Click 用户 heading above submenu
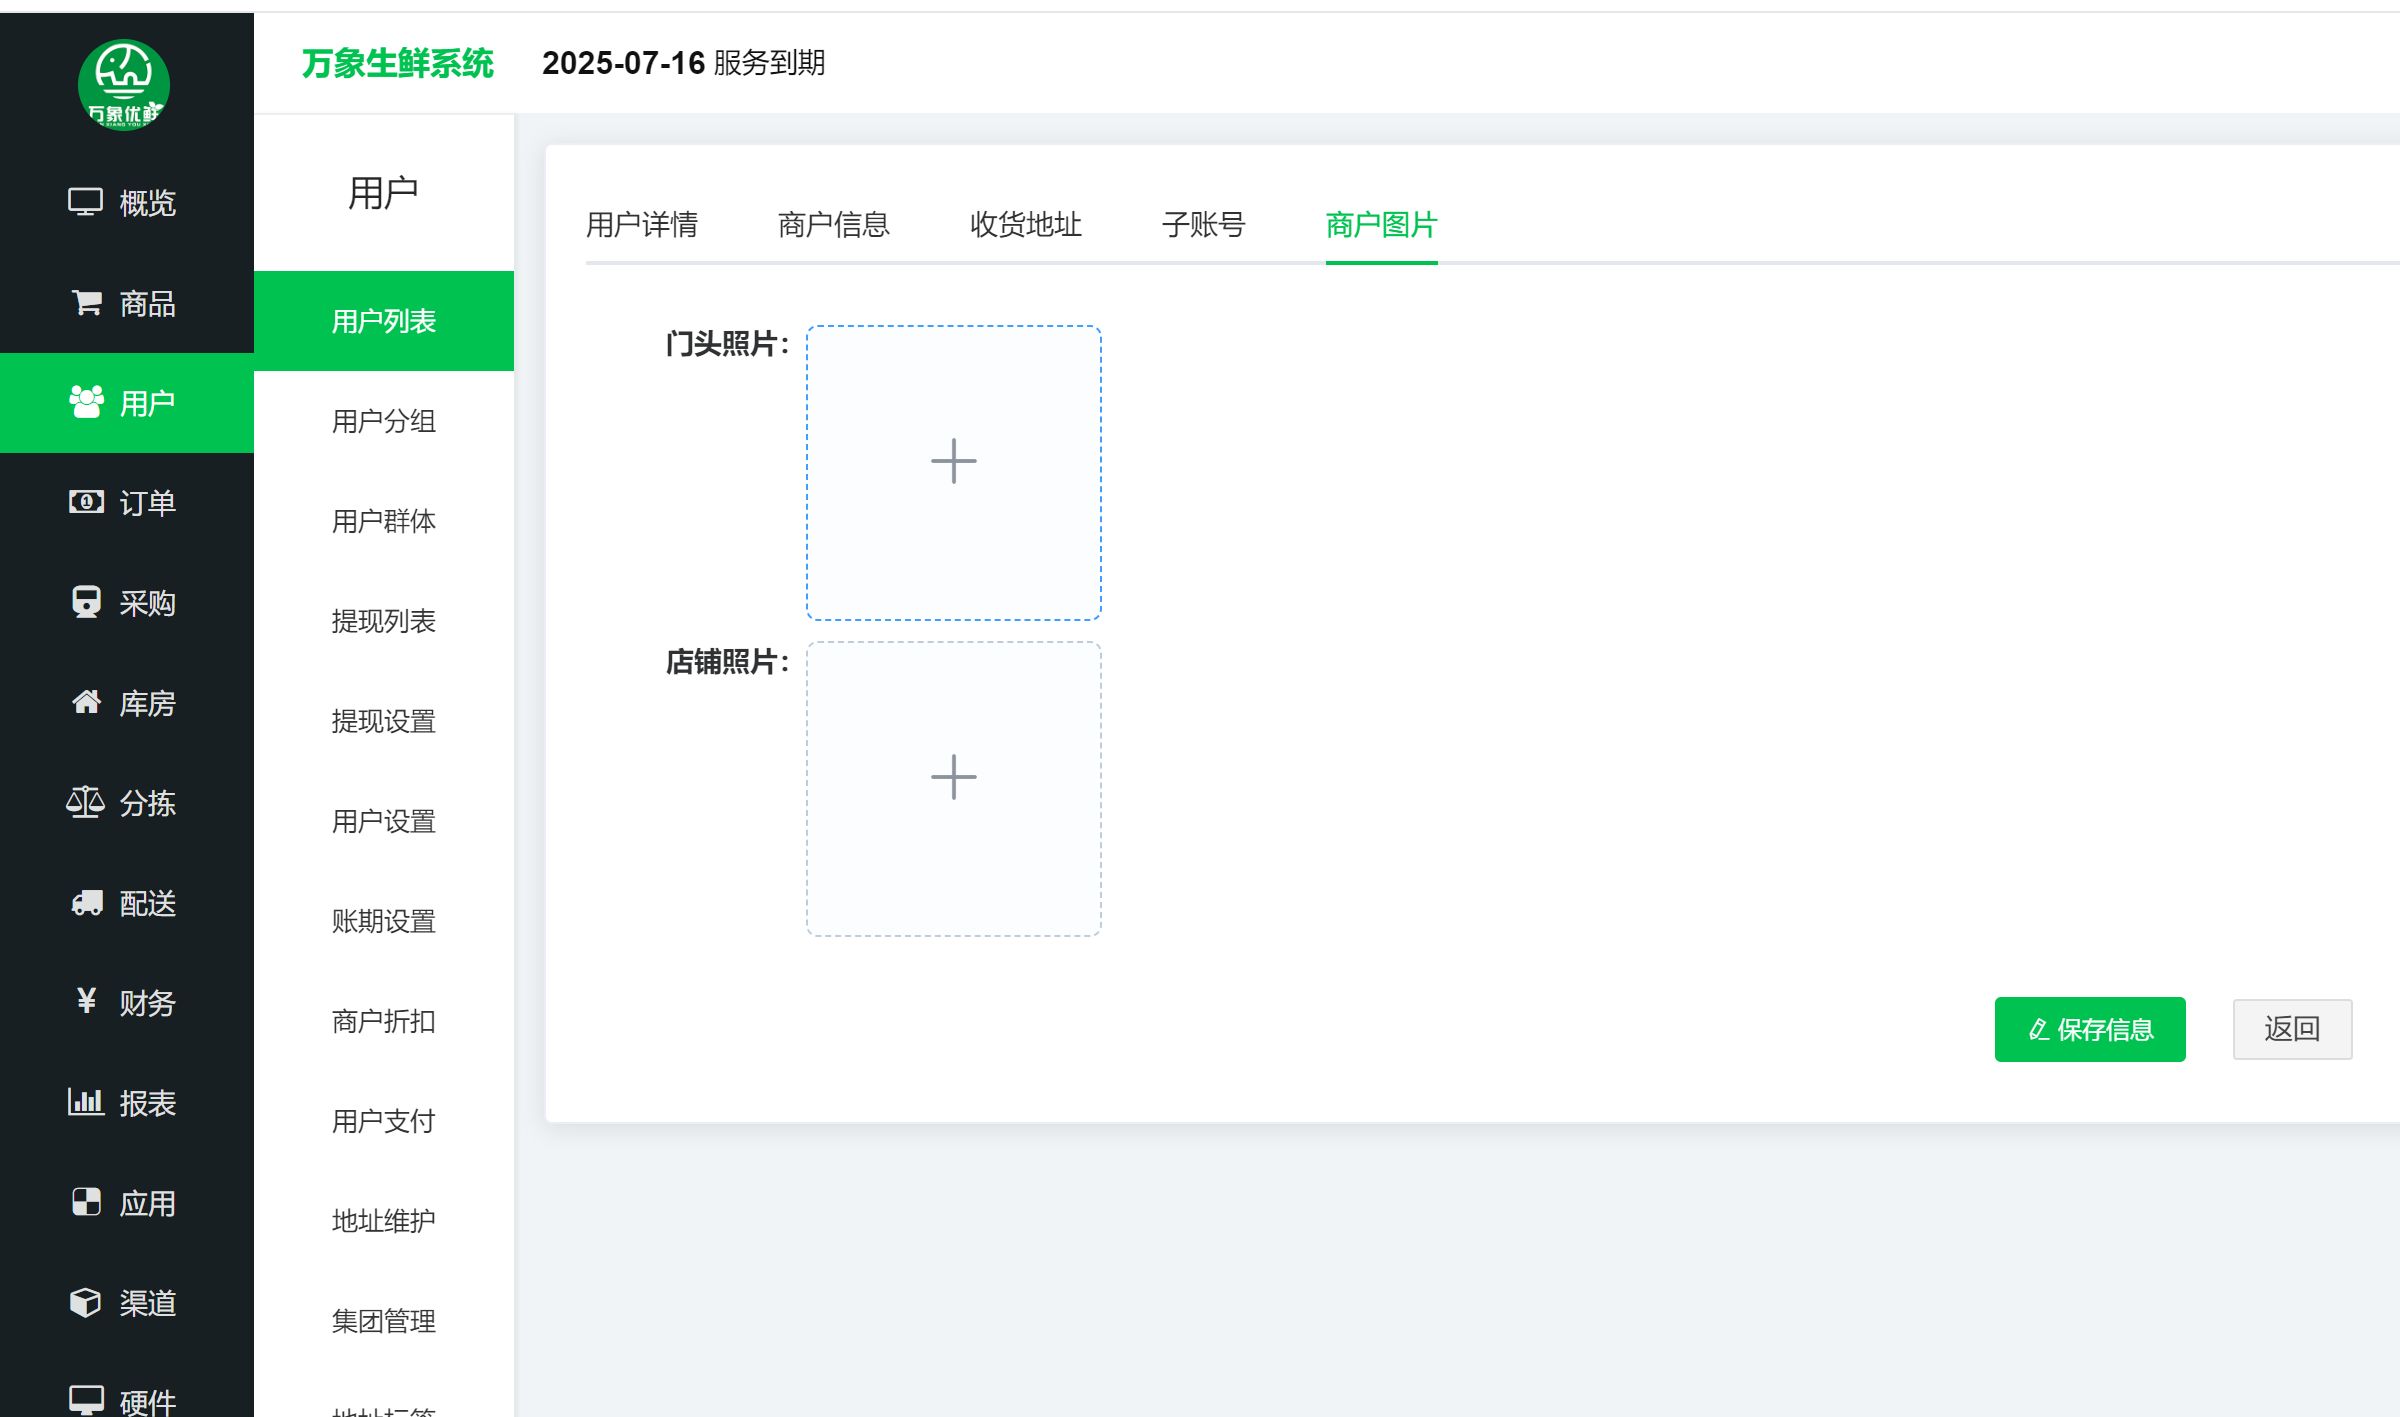 (384, 192)
